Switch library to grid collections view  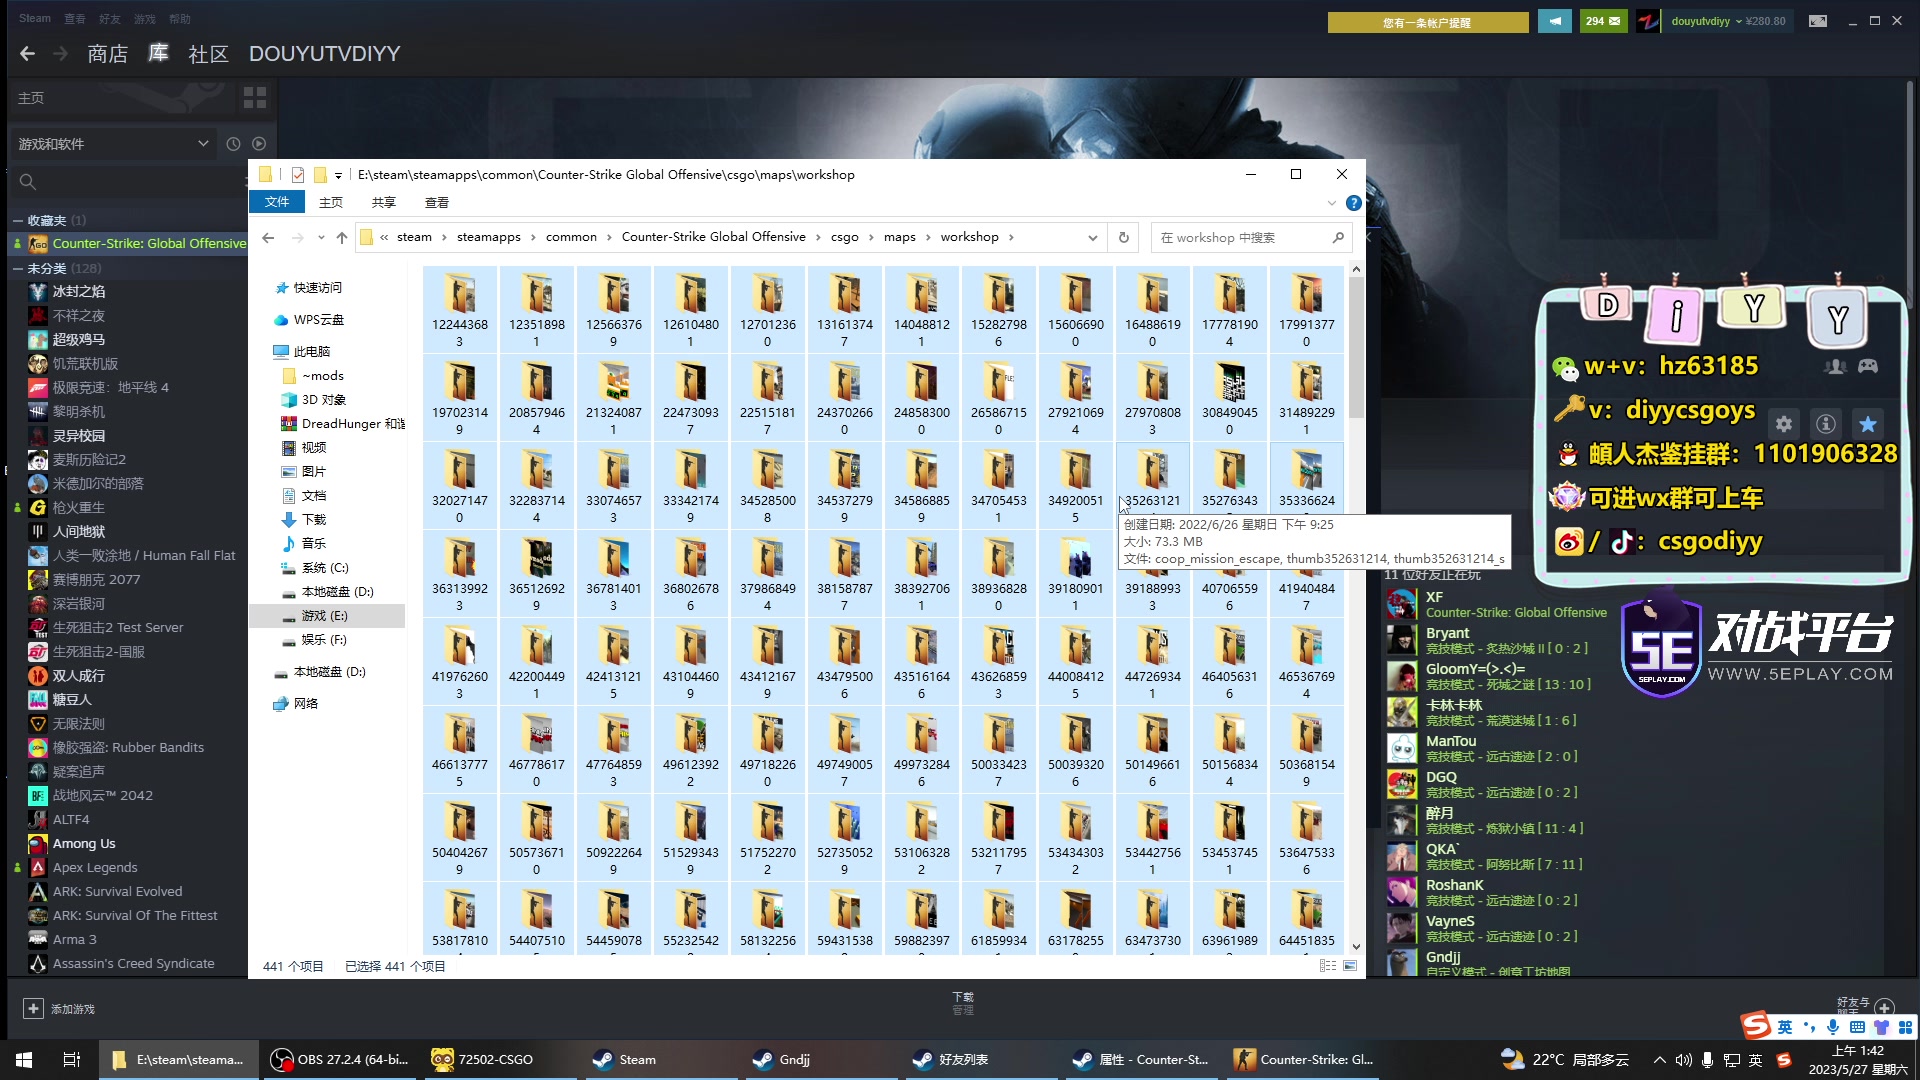(x=255, y=98)
